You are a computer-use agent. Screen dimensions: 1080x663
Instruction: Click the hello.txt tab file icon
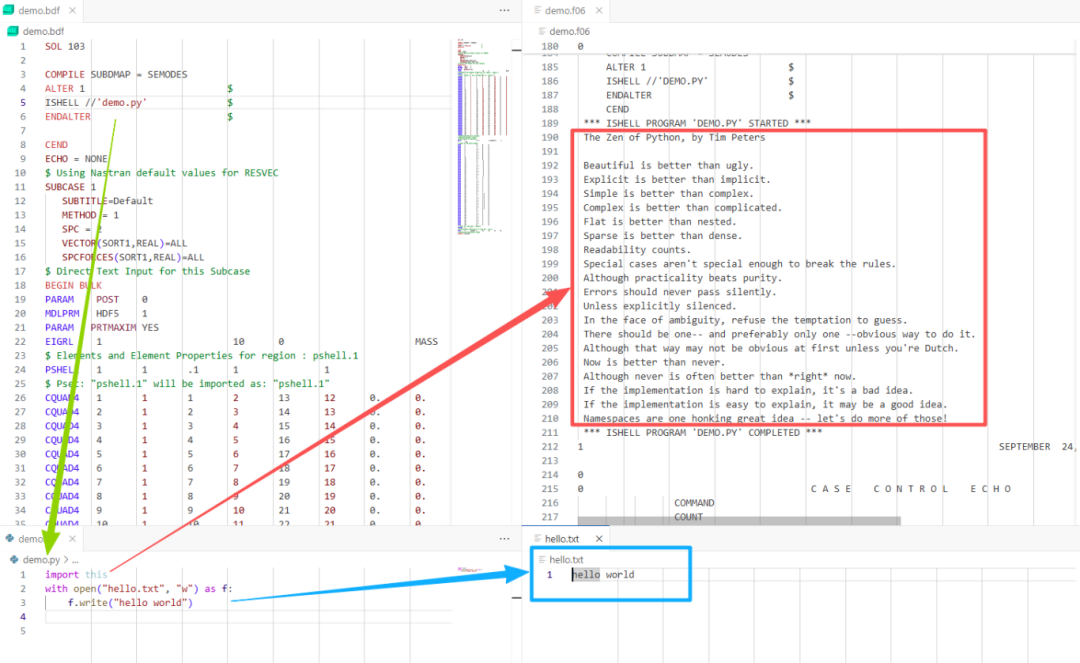click(537, 538)
